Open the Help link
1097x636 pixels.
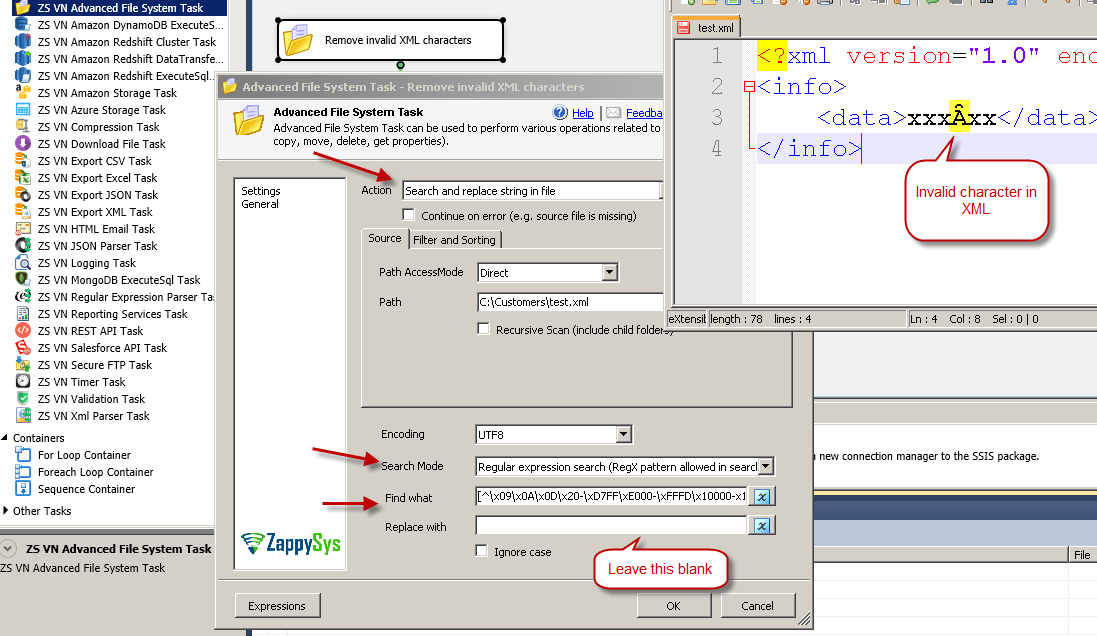pyautogui.click(x=583, y=112)
